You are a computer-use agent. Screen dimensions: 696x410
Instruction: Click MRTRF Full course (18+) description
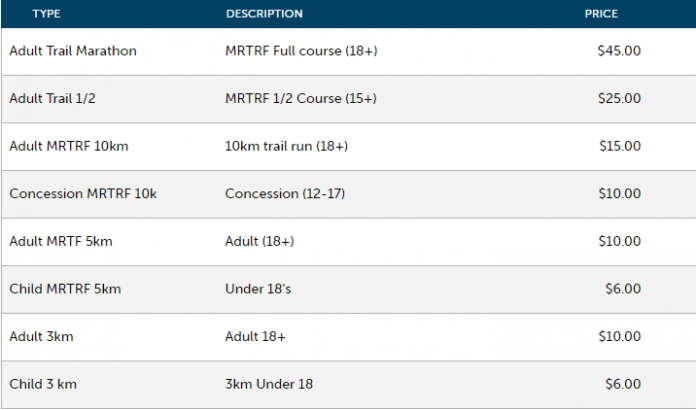click(301, 51)
